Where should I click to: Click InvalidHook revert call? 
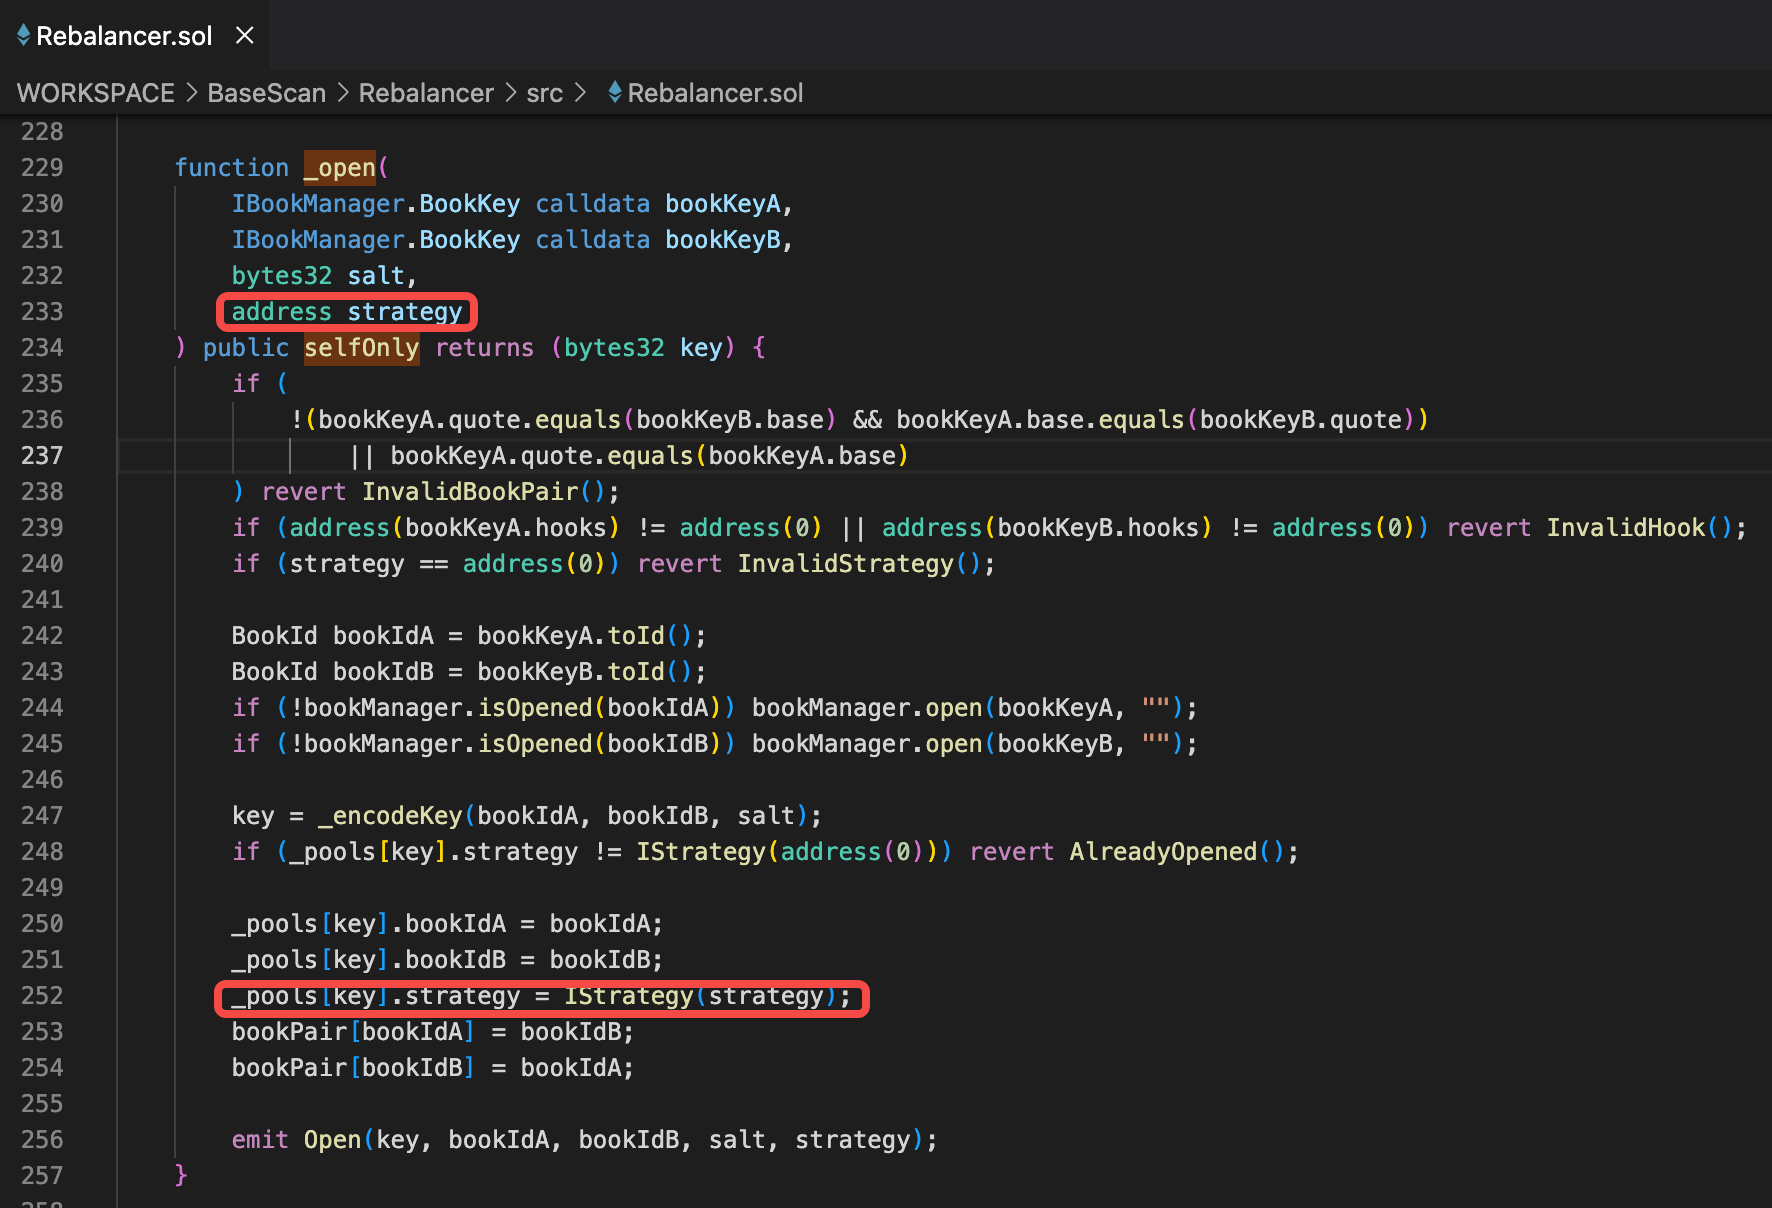tap(1639, 528)
